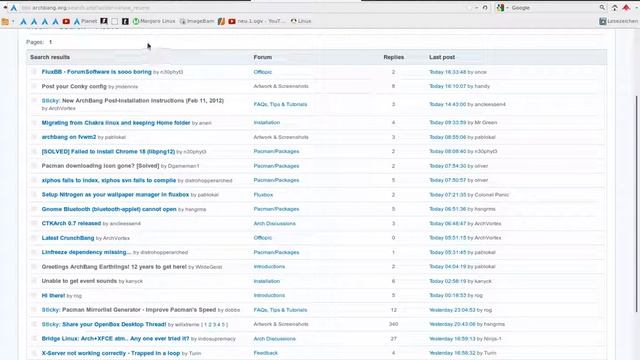Screen dimensions: 640x360
Task: Open the archbang on fvwm2 topic
Action: 69,137
